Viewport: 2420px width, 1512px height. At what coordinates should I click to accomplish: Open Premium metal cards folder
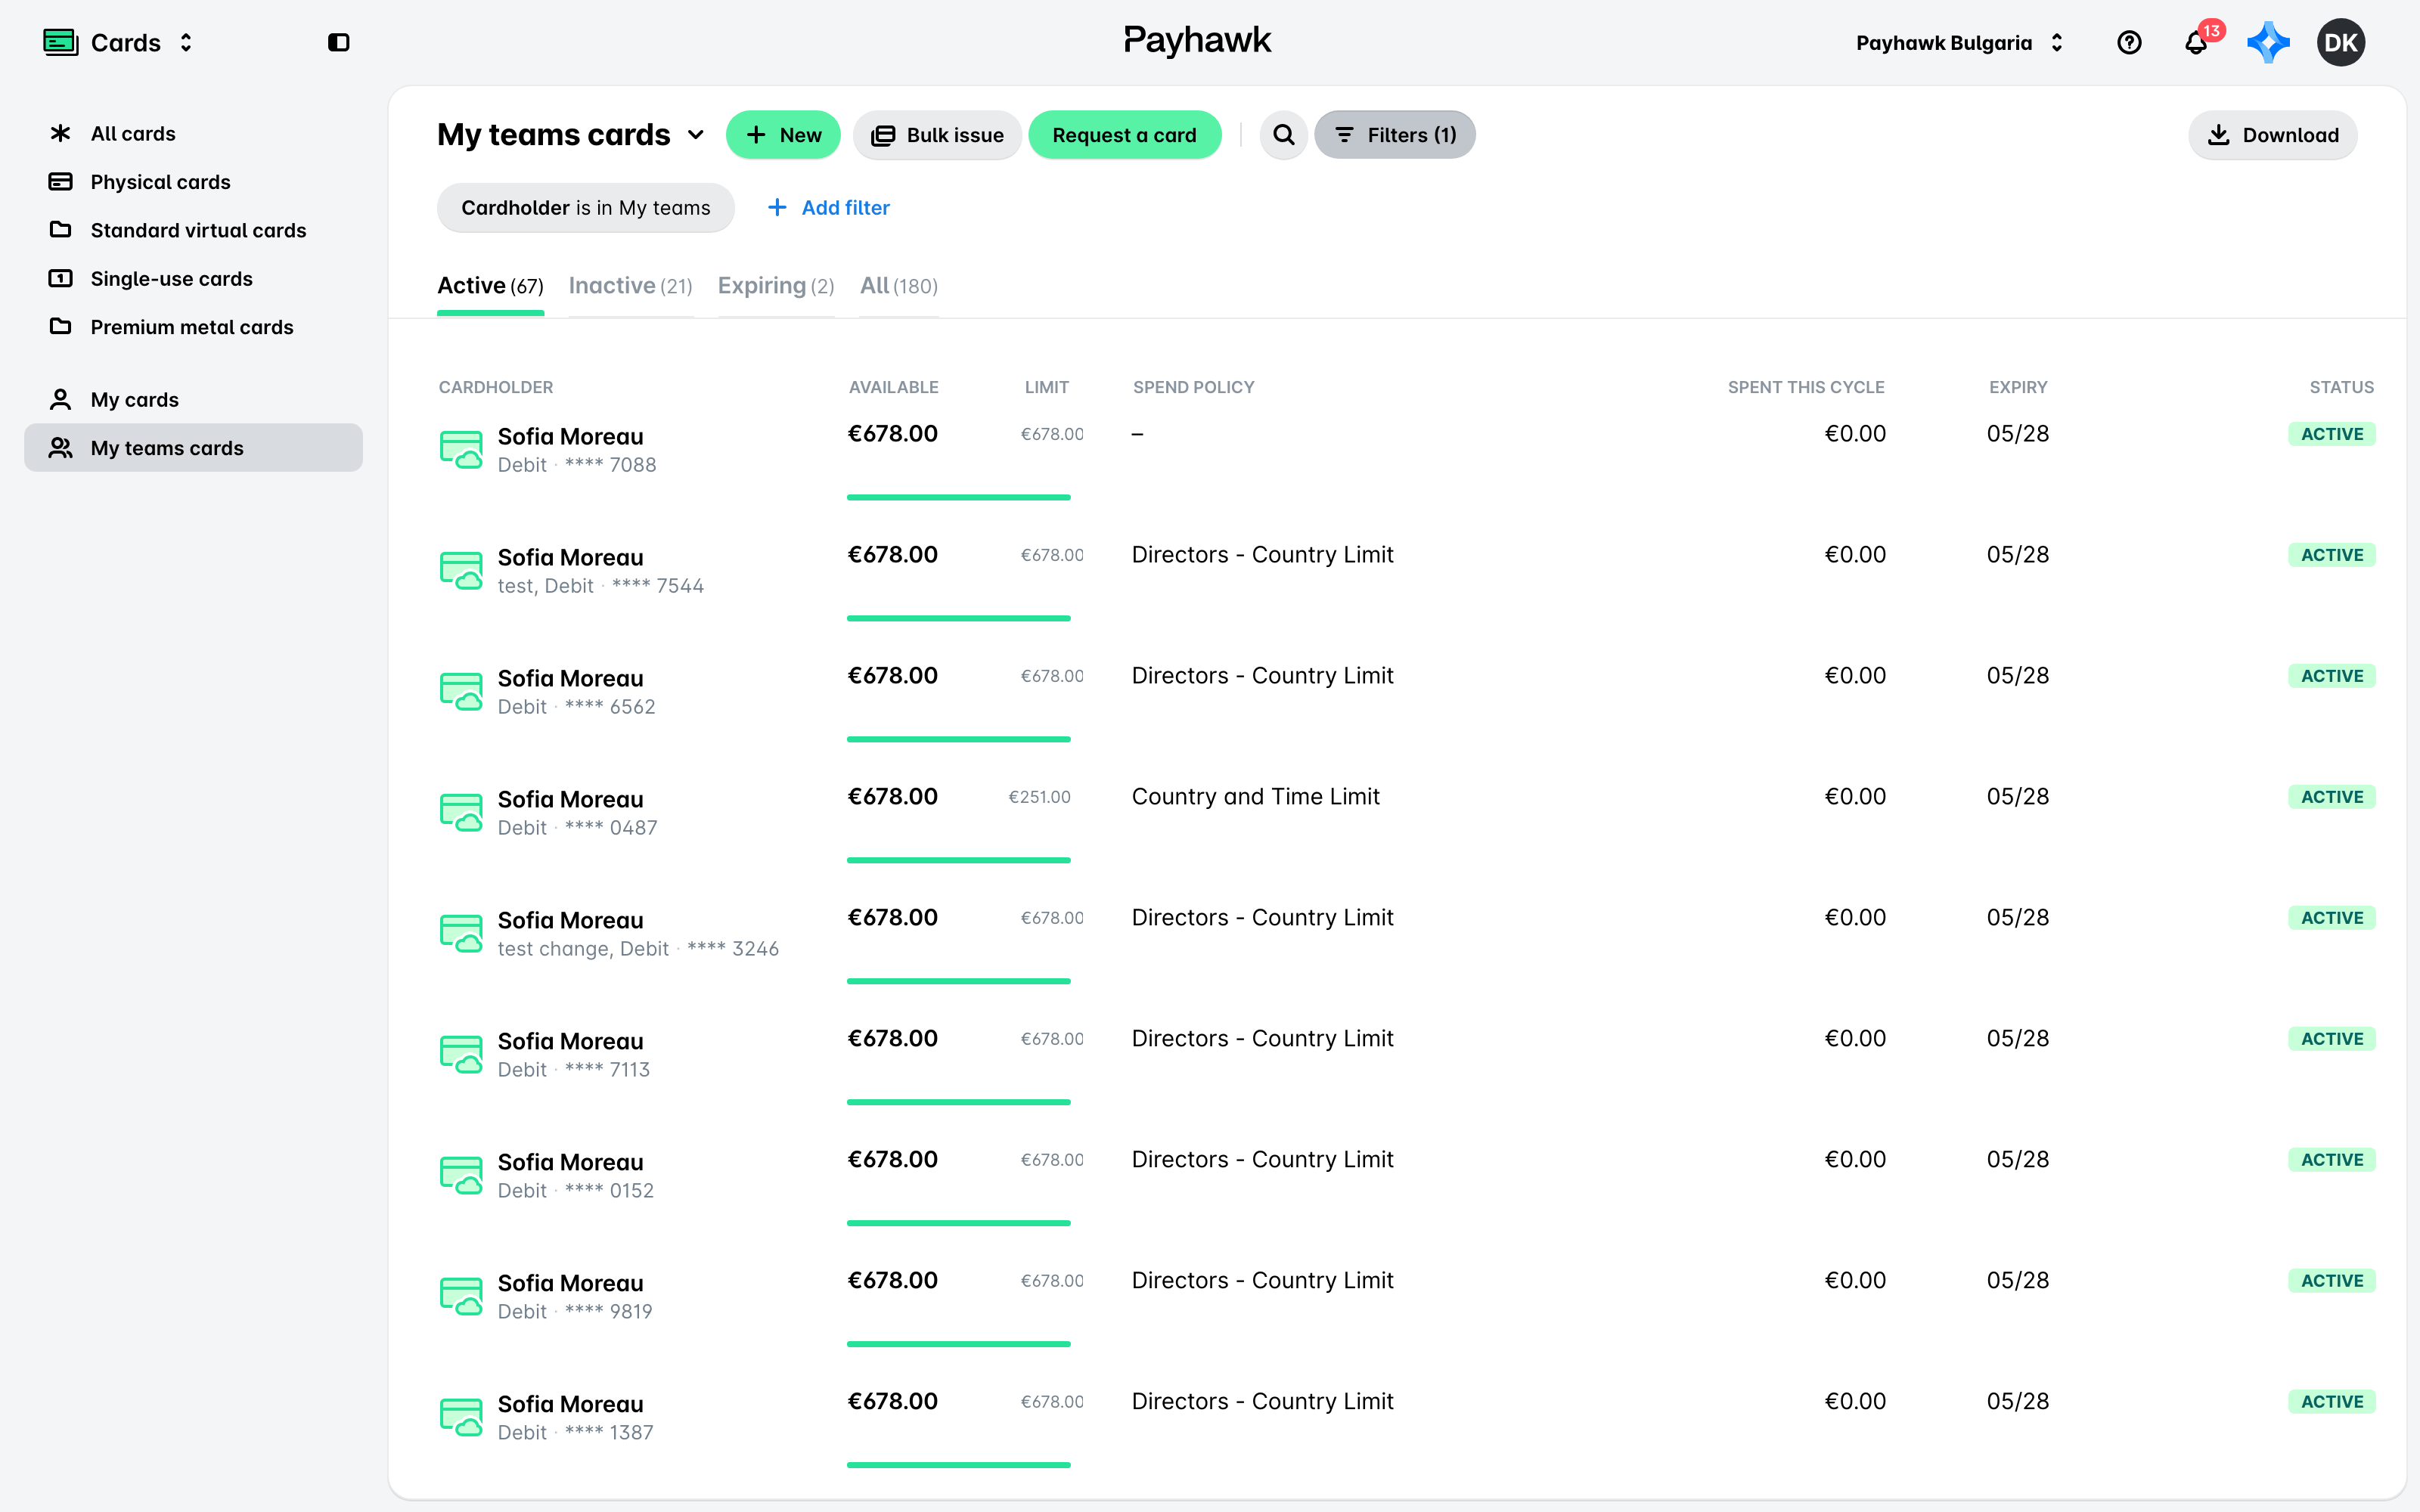tap(193, 327)
